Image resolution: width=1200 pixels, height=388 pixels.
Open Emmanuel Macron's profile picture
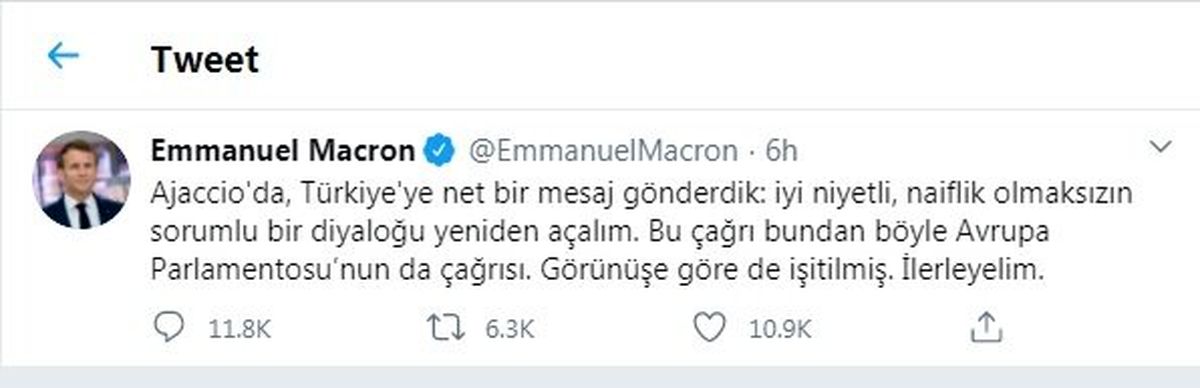[83, 179]
